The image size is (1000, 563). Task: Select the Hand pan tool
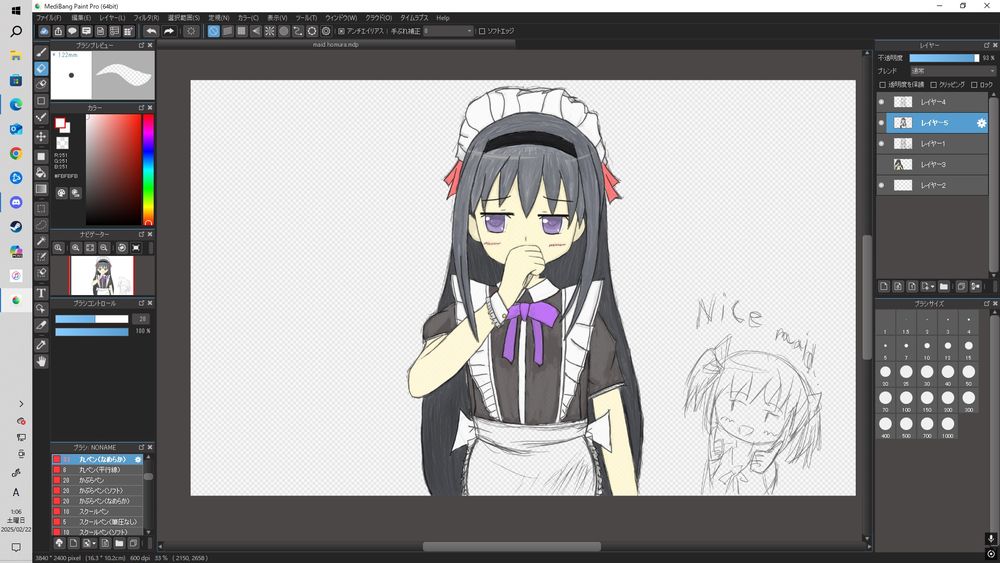coord(41,362)
